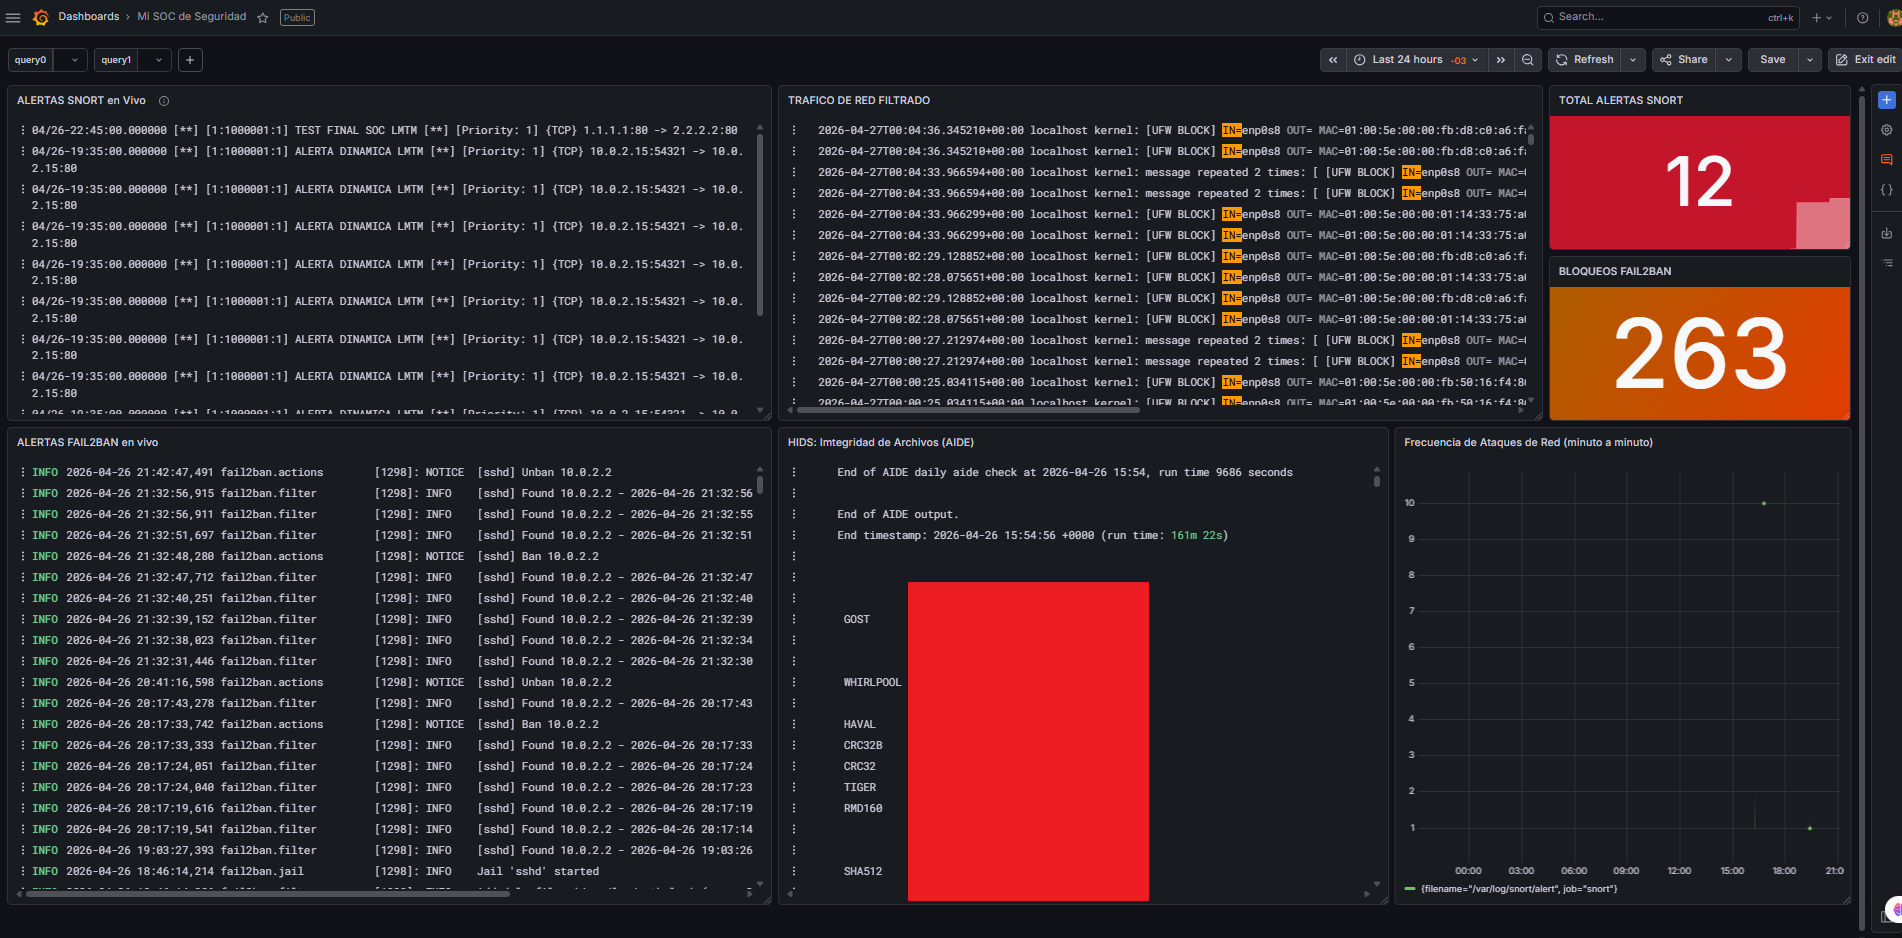
Task: Open the dashboard JSON model {} icon
Action: coord(1887,189)
